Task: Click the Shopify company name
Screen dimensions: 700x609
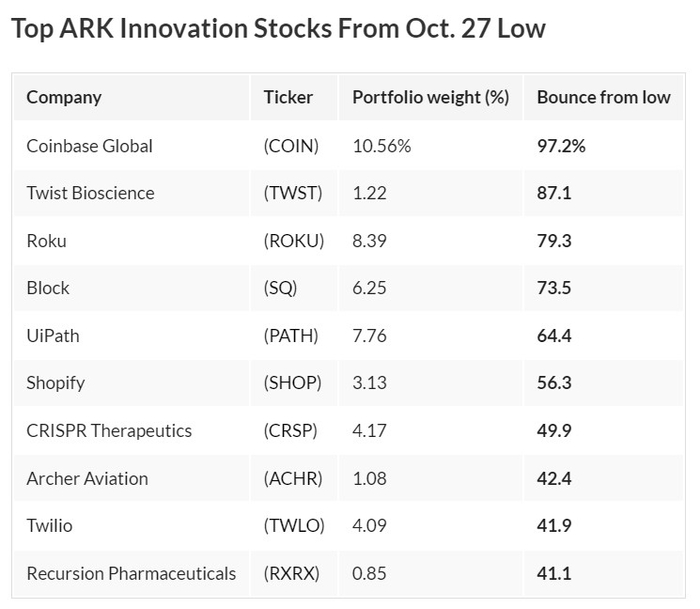Action: click(56, 383)
